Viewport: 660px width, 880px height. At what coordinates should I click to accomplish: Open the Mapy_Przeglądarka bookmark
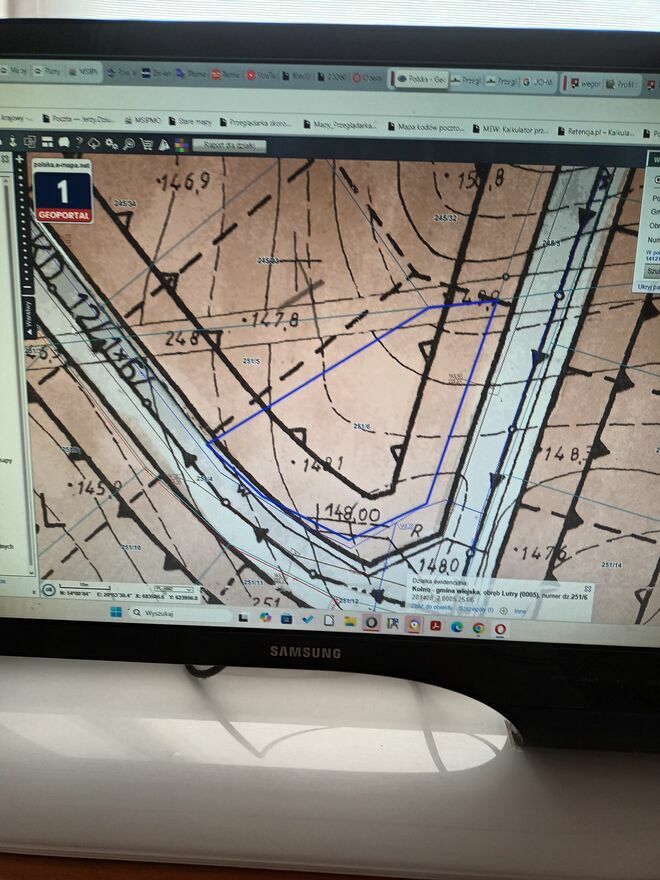click(x=340, y=125)
